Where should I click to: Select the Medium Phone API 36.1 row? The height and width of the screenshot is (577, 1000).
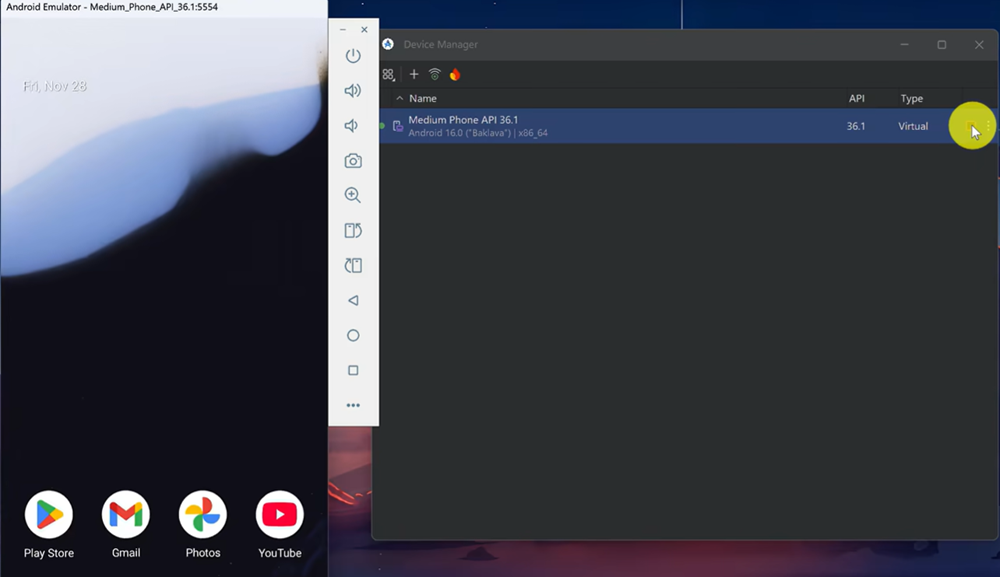[x=600, y=126]
